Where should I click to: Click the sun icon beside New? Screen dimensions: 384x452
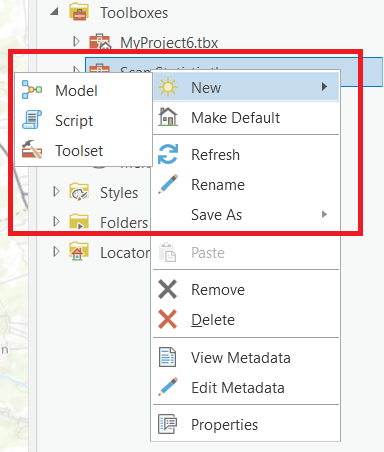pyautogui.click(x=168, y=87)
